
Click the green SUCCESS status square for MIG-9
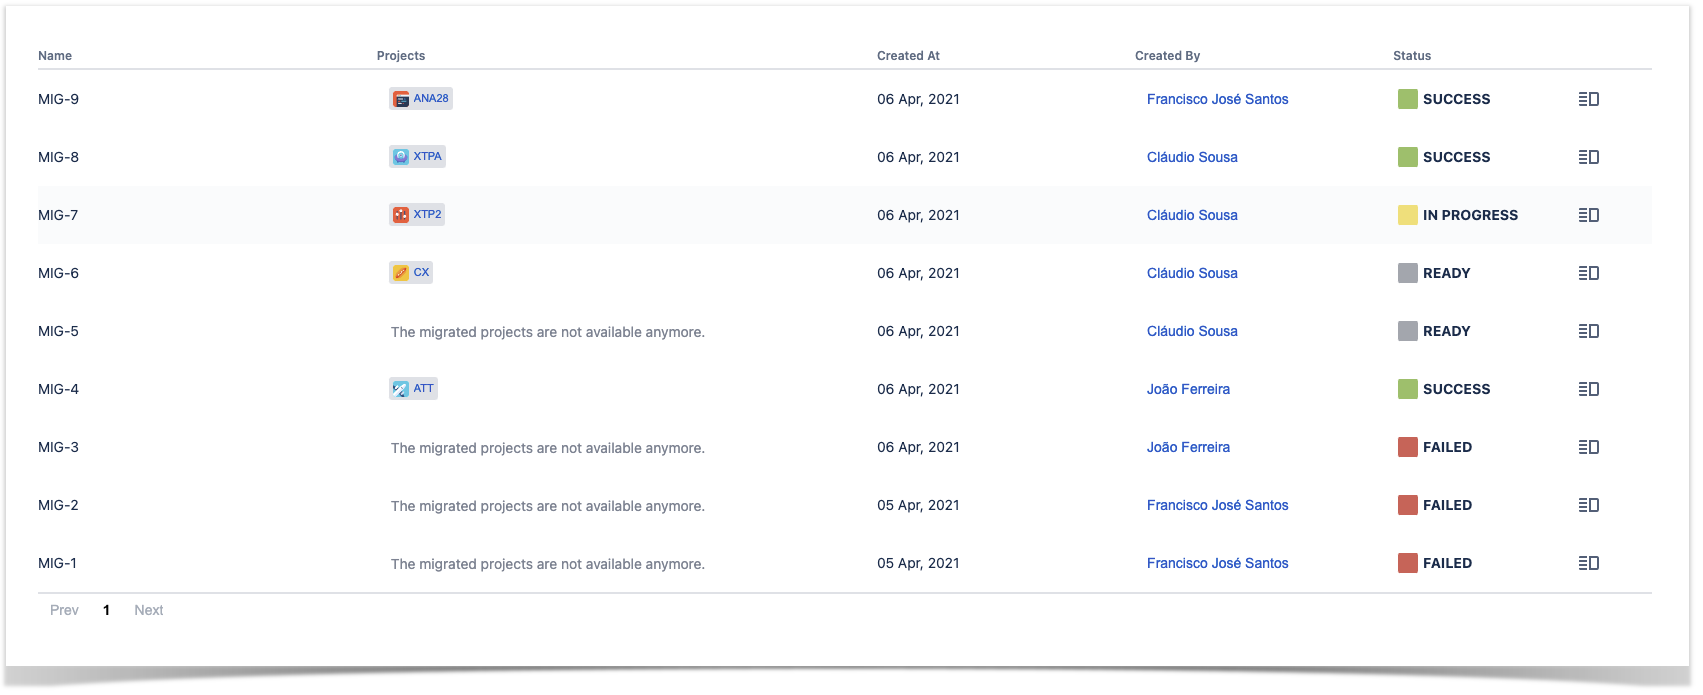1407,99
